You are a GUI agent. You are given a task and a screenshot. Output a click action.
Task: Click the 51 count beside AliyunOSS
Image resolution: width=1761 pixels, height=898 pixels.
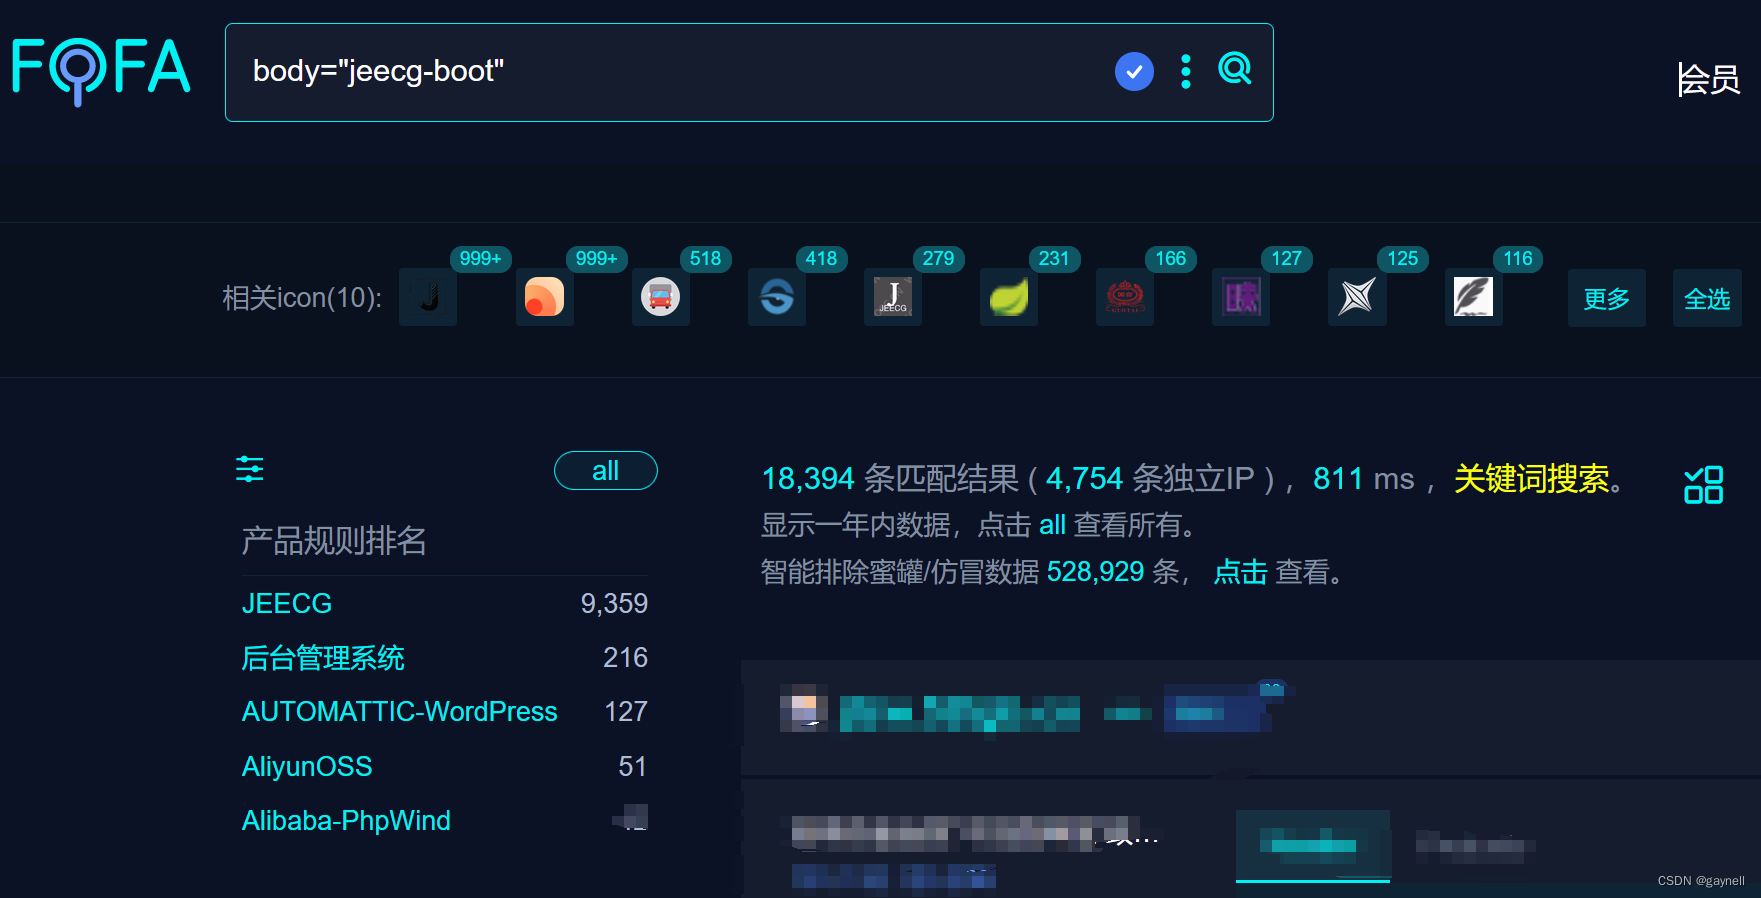(632, 766)
